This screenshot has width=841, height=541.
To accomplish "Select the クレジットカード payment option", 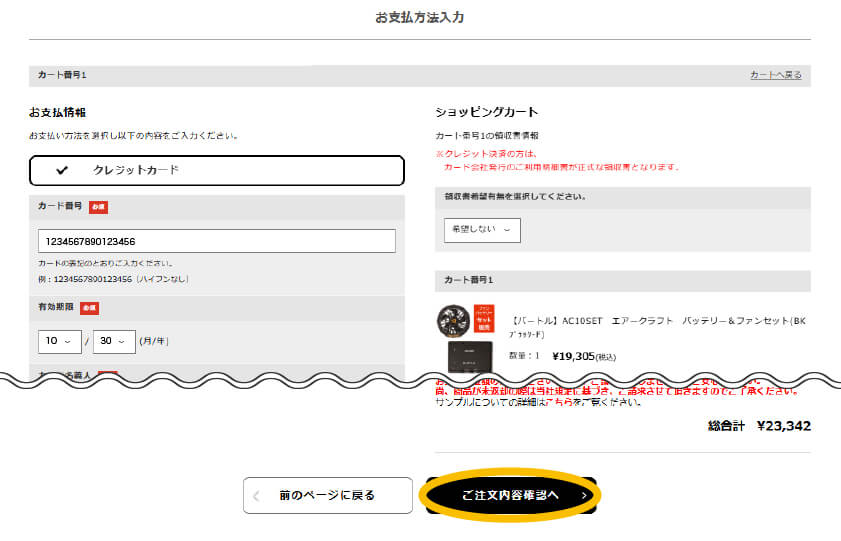I will pos(217,170).
